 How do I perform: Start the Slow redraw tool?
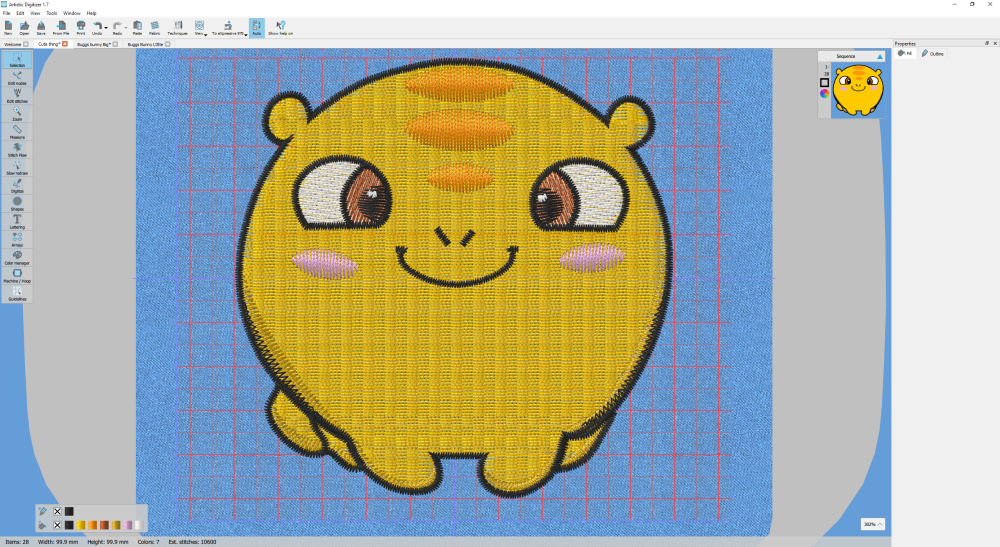(x=17, y=168)
